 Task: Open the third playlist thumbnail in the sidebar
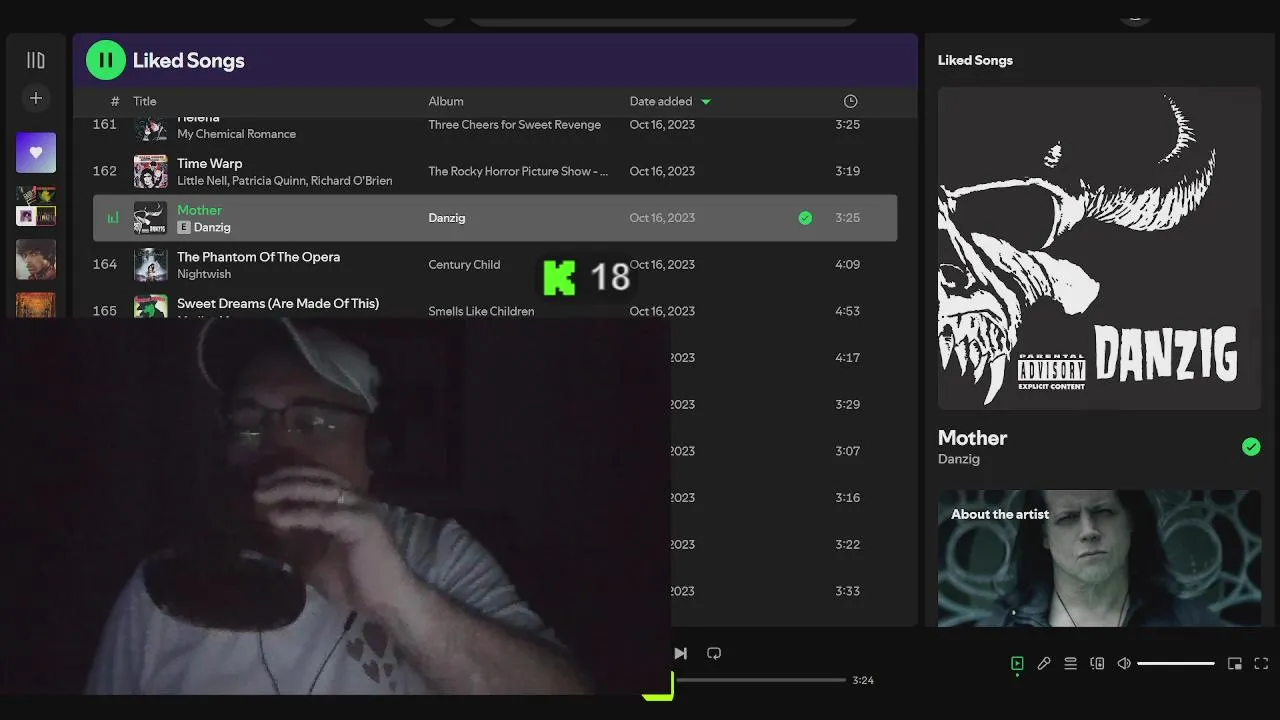click(x=36, y=259)
